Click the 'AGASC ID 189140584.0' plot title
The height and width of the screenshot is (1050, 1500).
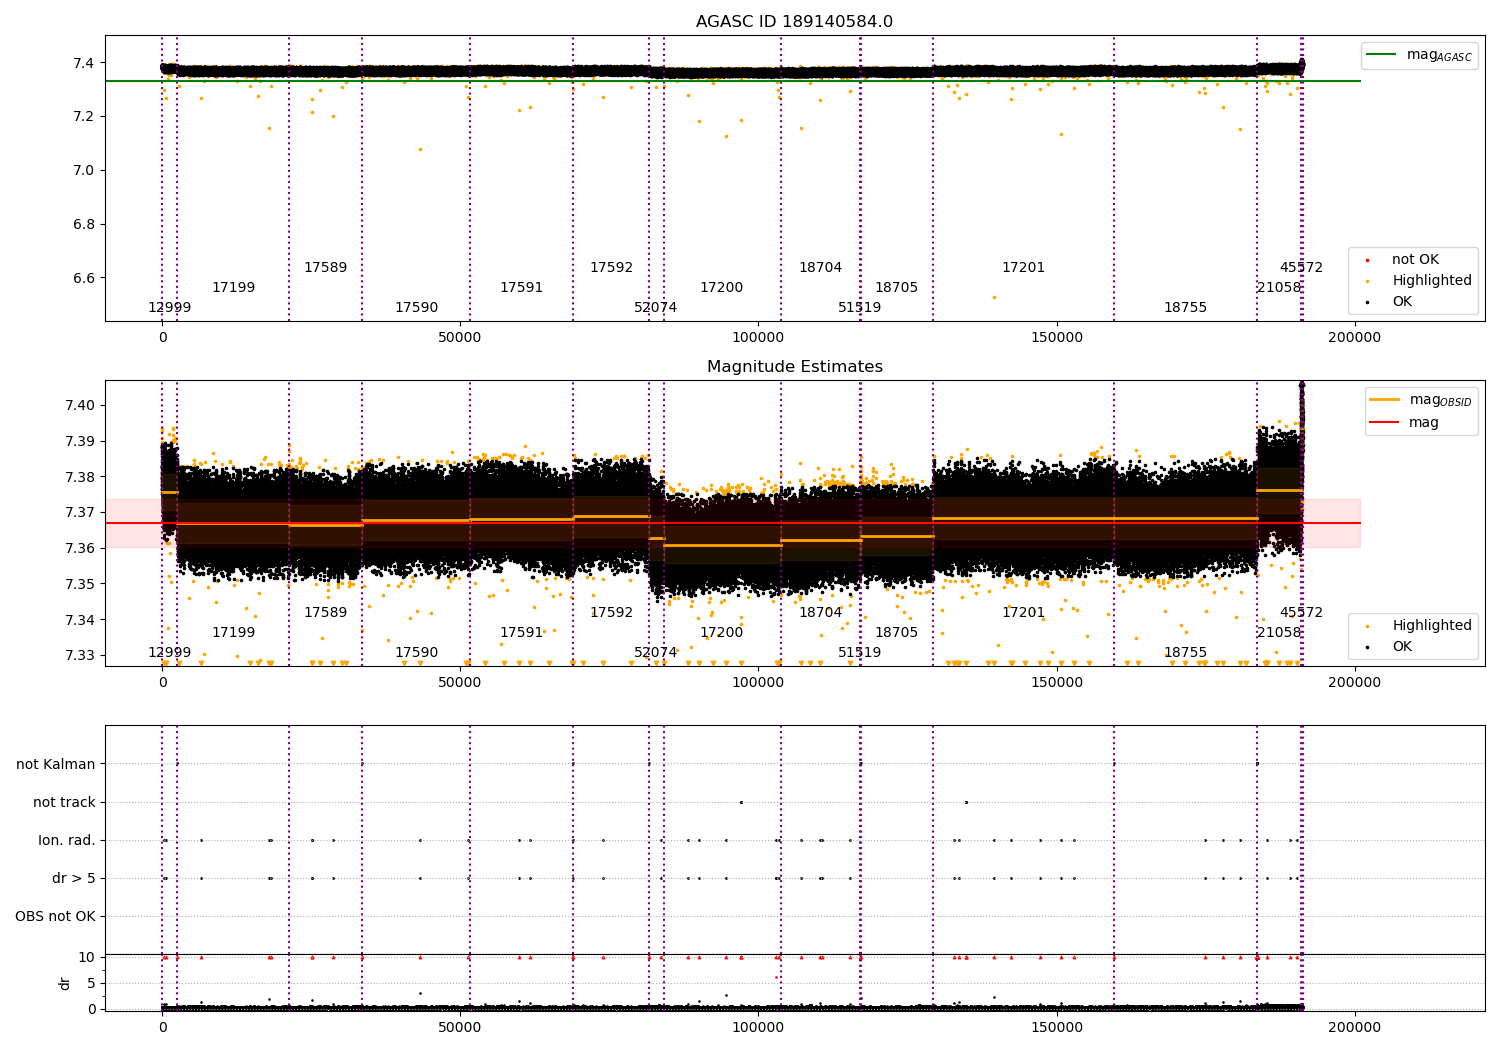(795, 22)
